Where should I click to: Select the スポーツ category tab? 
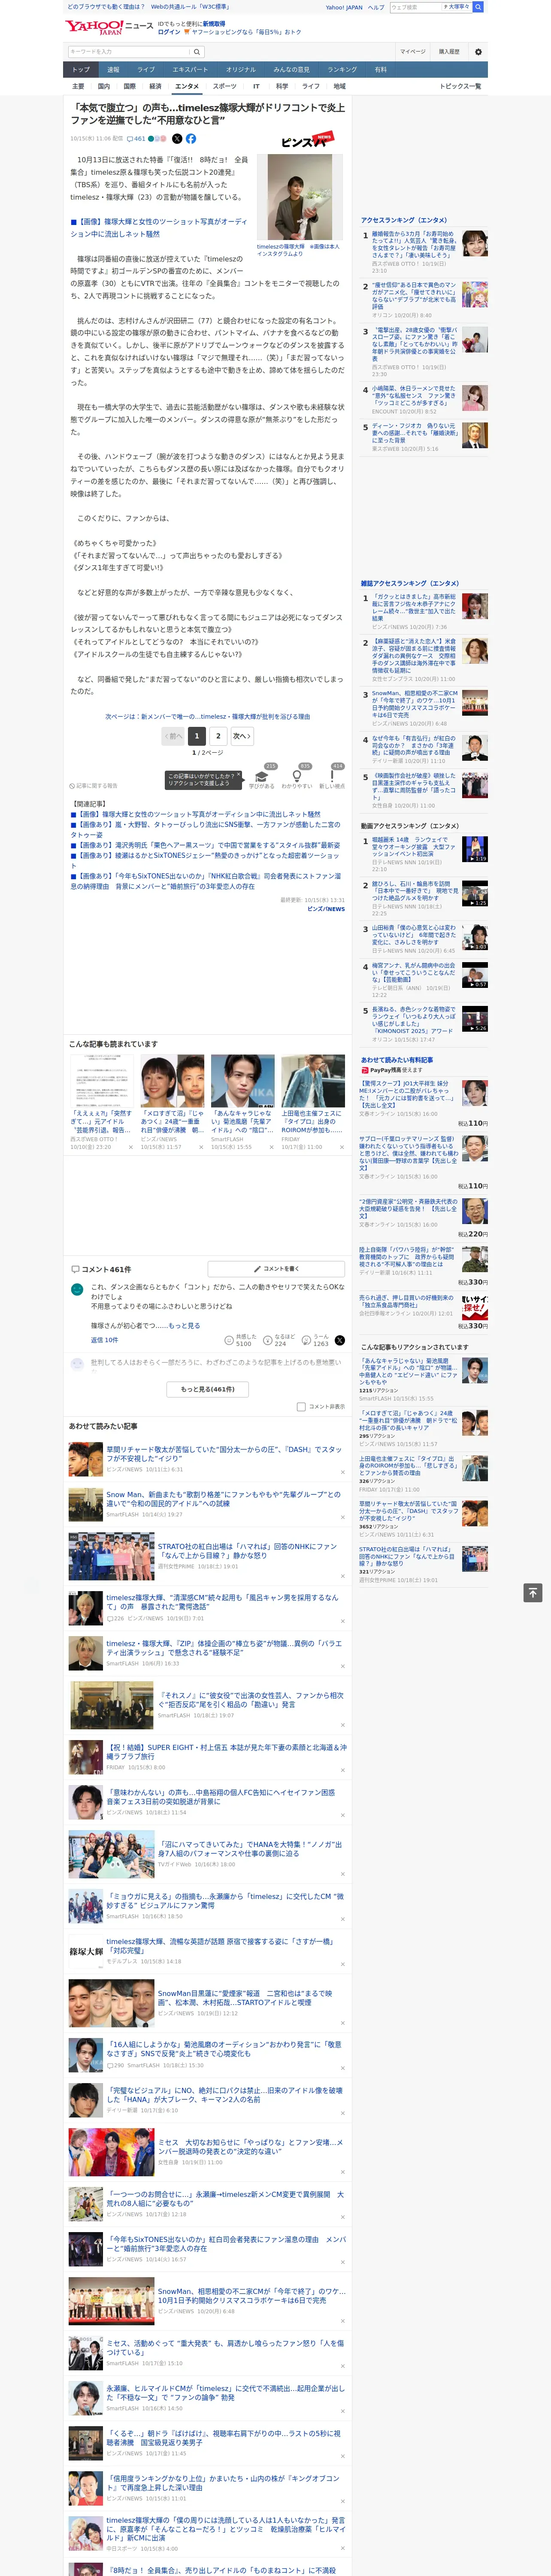(x=225, y=86)
